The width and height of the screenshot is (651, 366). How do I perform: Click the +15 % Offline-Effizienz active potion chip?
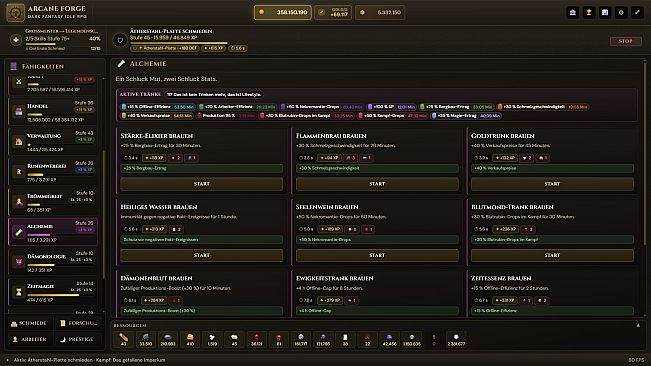click(158, 107)
